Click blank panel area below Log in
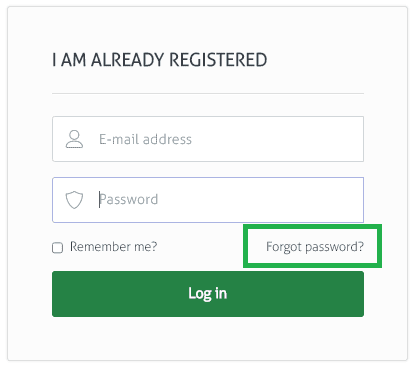This screenshot has height=366, width=418. coord(208,338)
